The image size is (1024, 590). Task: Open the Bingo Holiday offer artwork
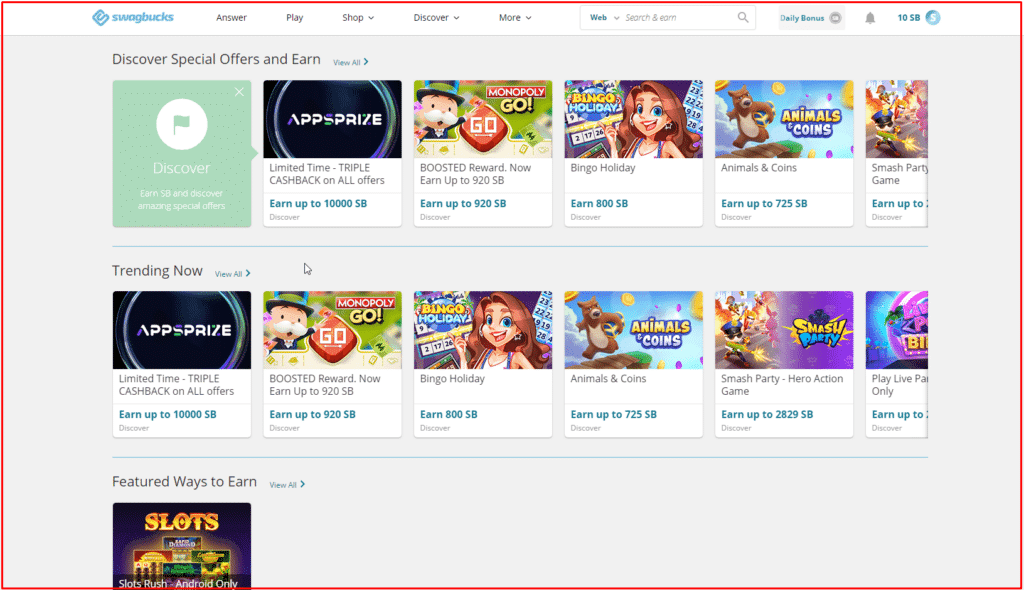point(633,119)
